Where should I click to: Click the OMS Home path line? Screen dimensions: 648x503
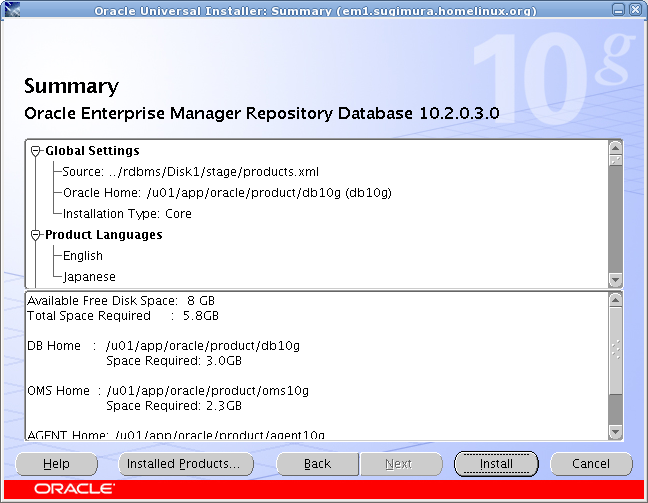(168, 391)
